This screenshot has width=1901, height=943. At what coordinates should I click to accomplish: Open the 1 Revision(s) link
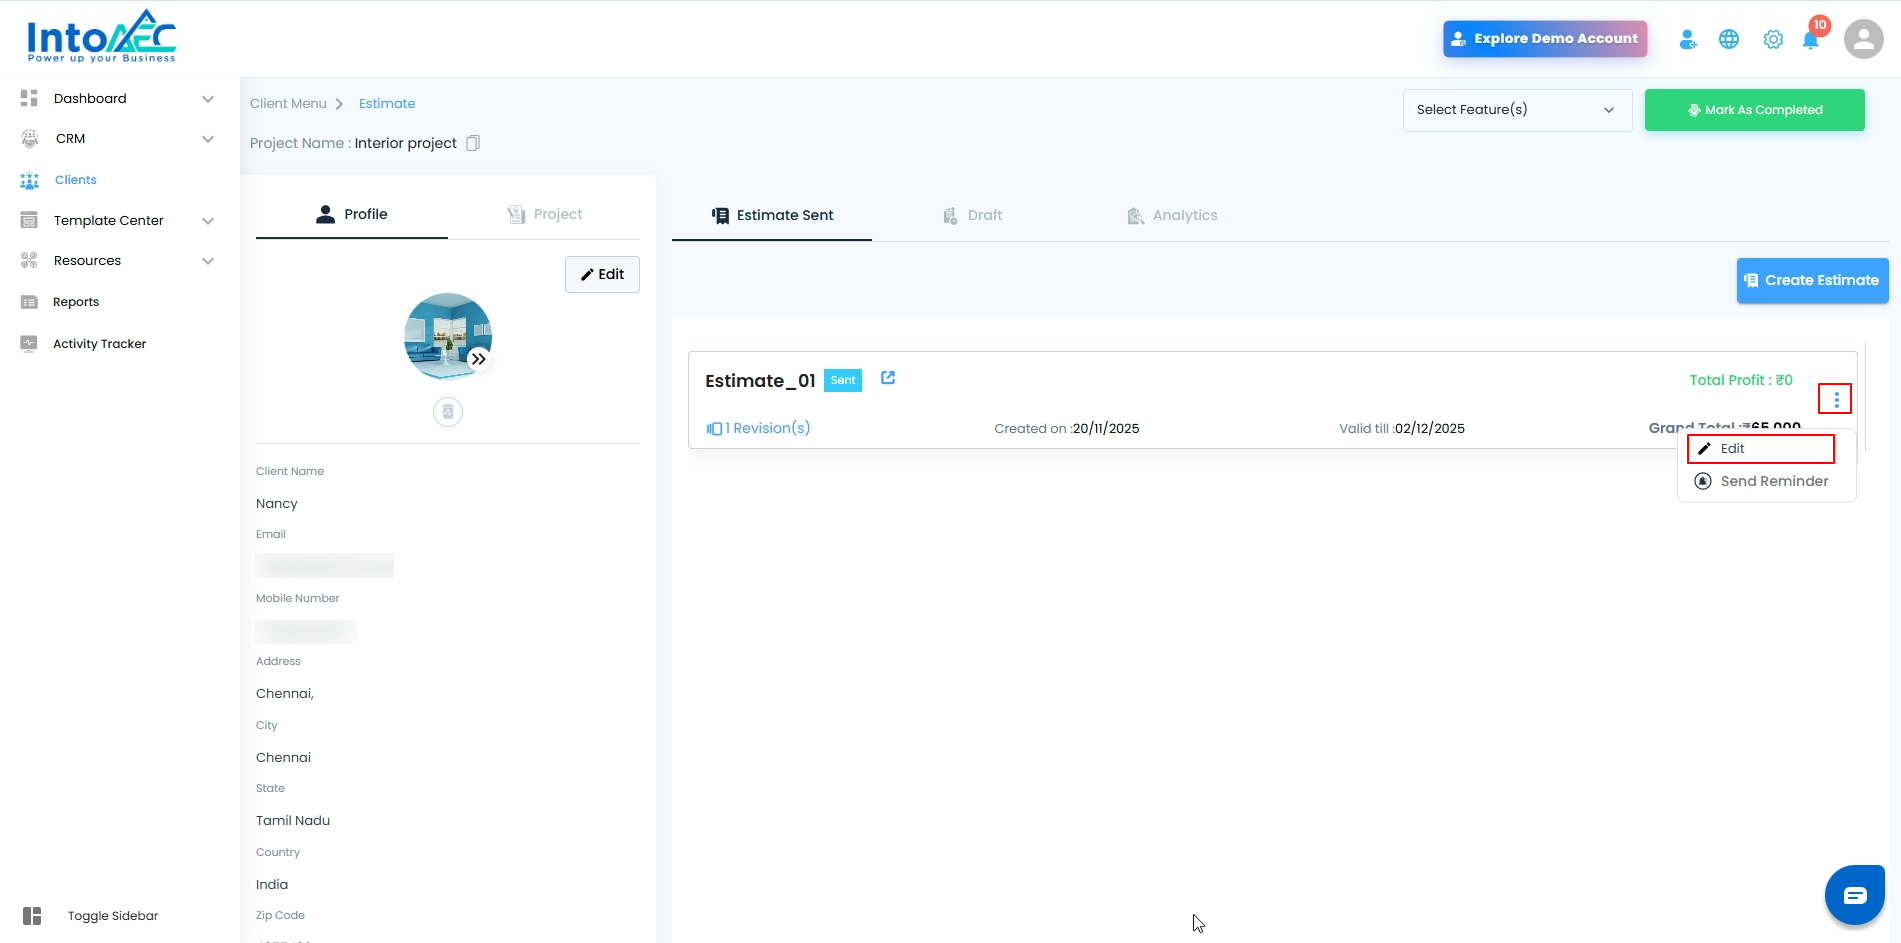pos(768,428)
